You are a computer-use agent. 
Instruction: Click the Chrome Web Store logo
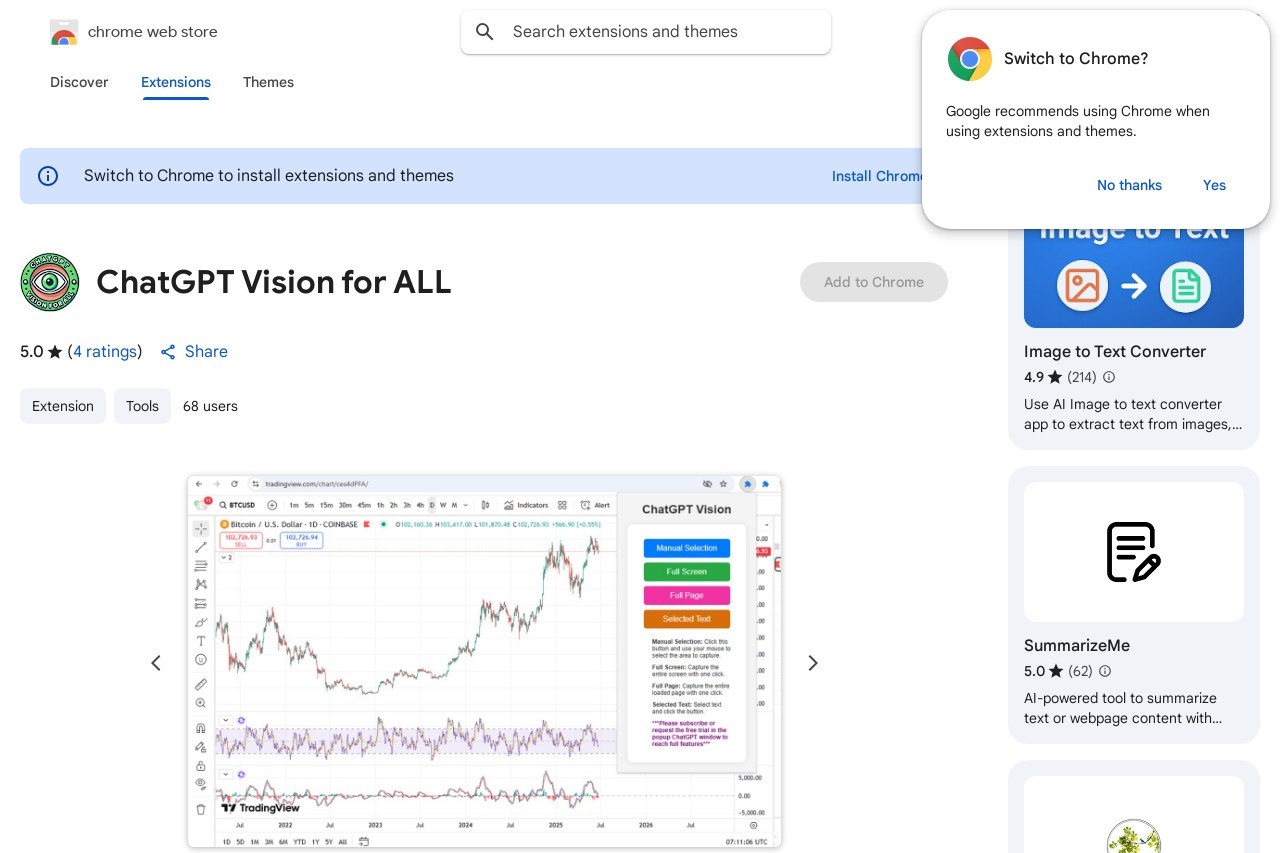tap(64, 32)
